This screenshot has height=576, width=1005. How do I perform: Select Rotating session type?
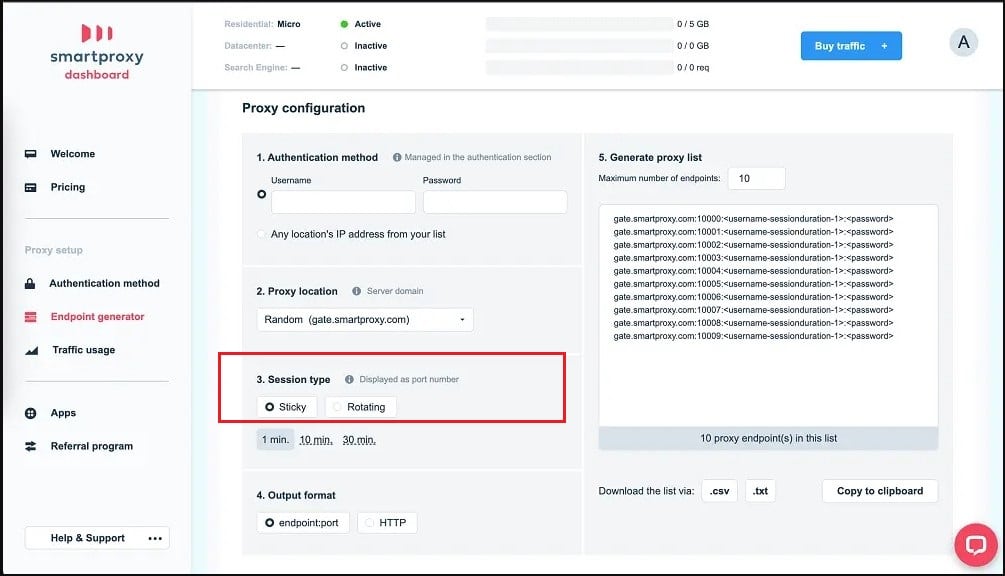[x=360, y=407]
